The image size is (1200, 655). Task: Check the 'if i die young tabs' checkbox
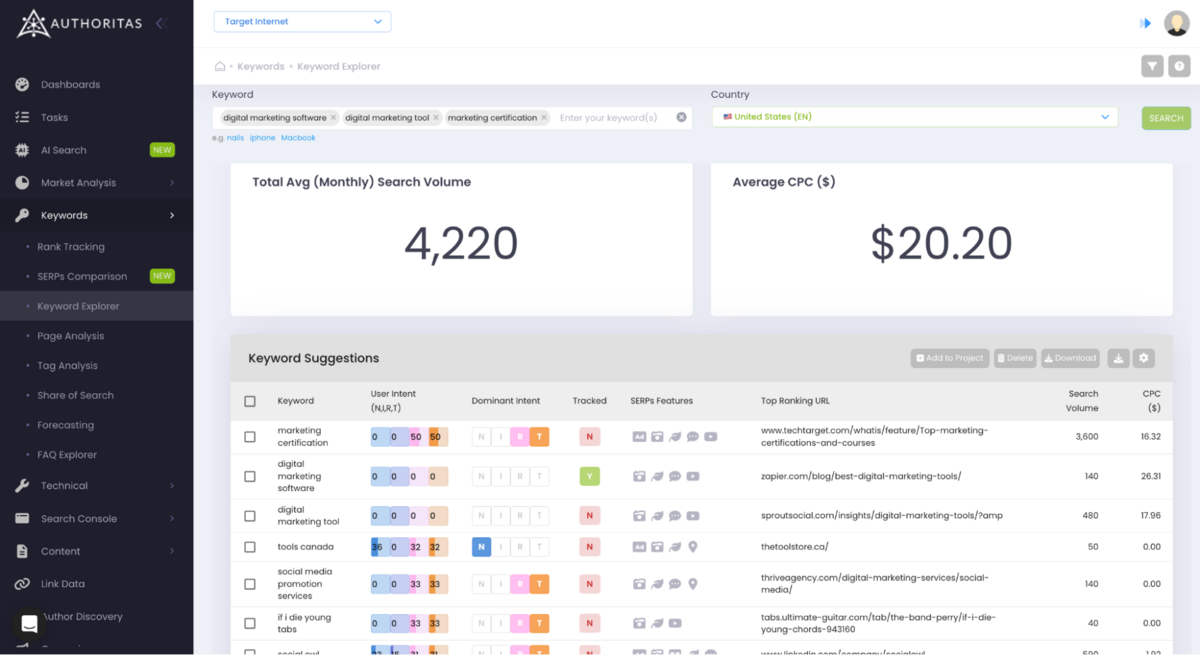coord(250,623)
